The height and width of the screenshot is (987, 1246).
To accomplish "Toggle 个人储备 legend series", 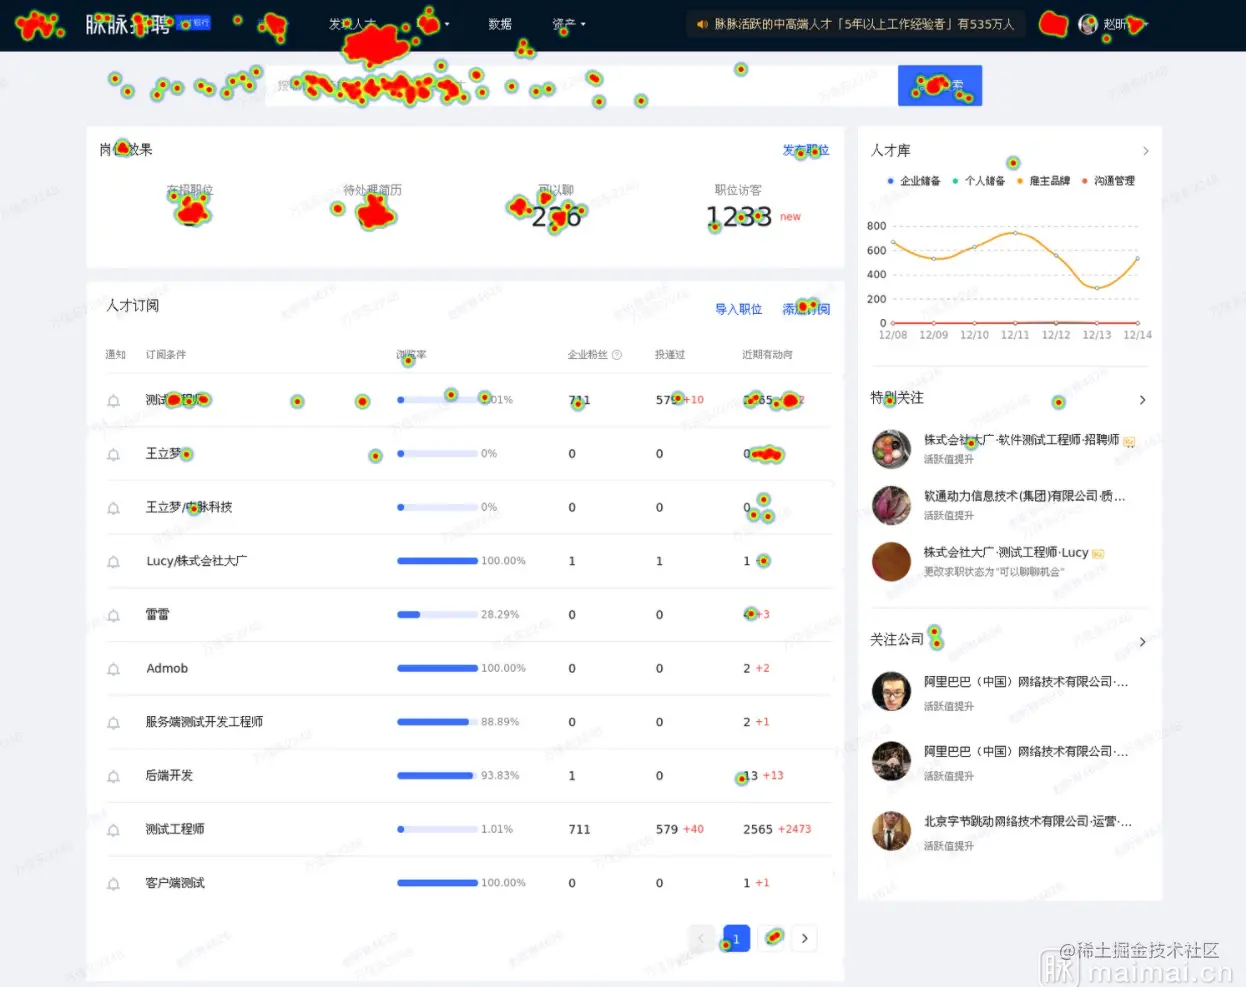I will (x=978, y=181).
